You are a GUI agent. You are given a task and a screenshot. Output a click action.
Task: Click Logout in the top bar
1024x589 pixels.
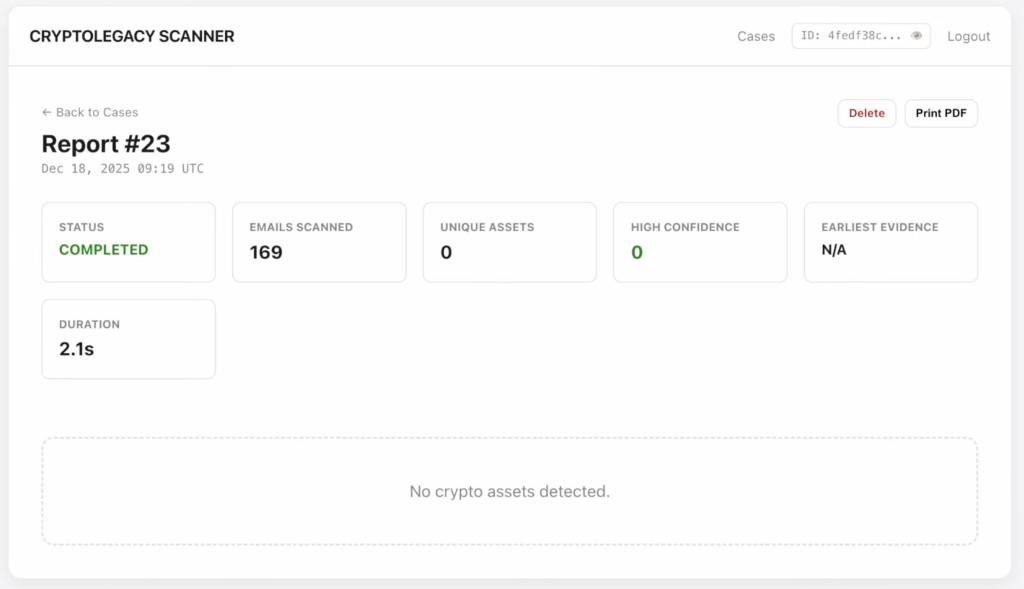pos(967,36)
